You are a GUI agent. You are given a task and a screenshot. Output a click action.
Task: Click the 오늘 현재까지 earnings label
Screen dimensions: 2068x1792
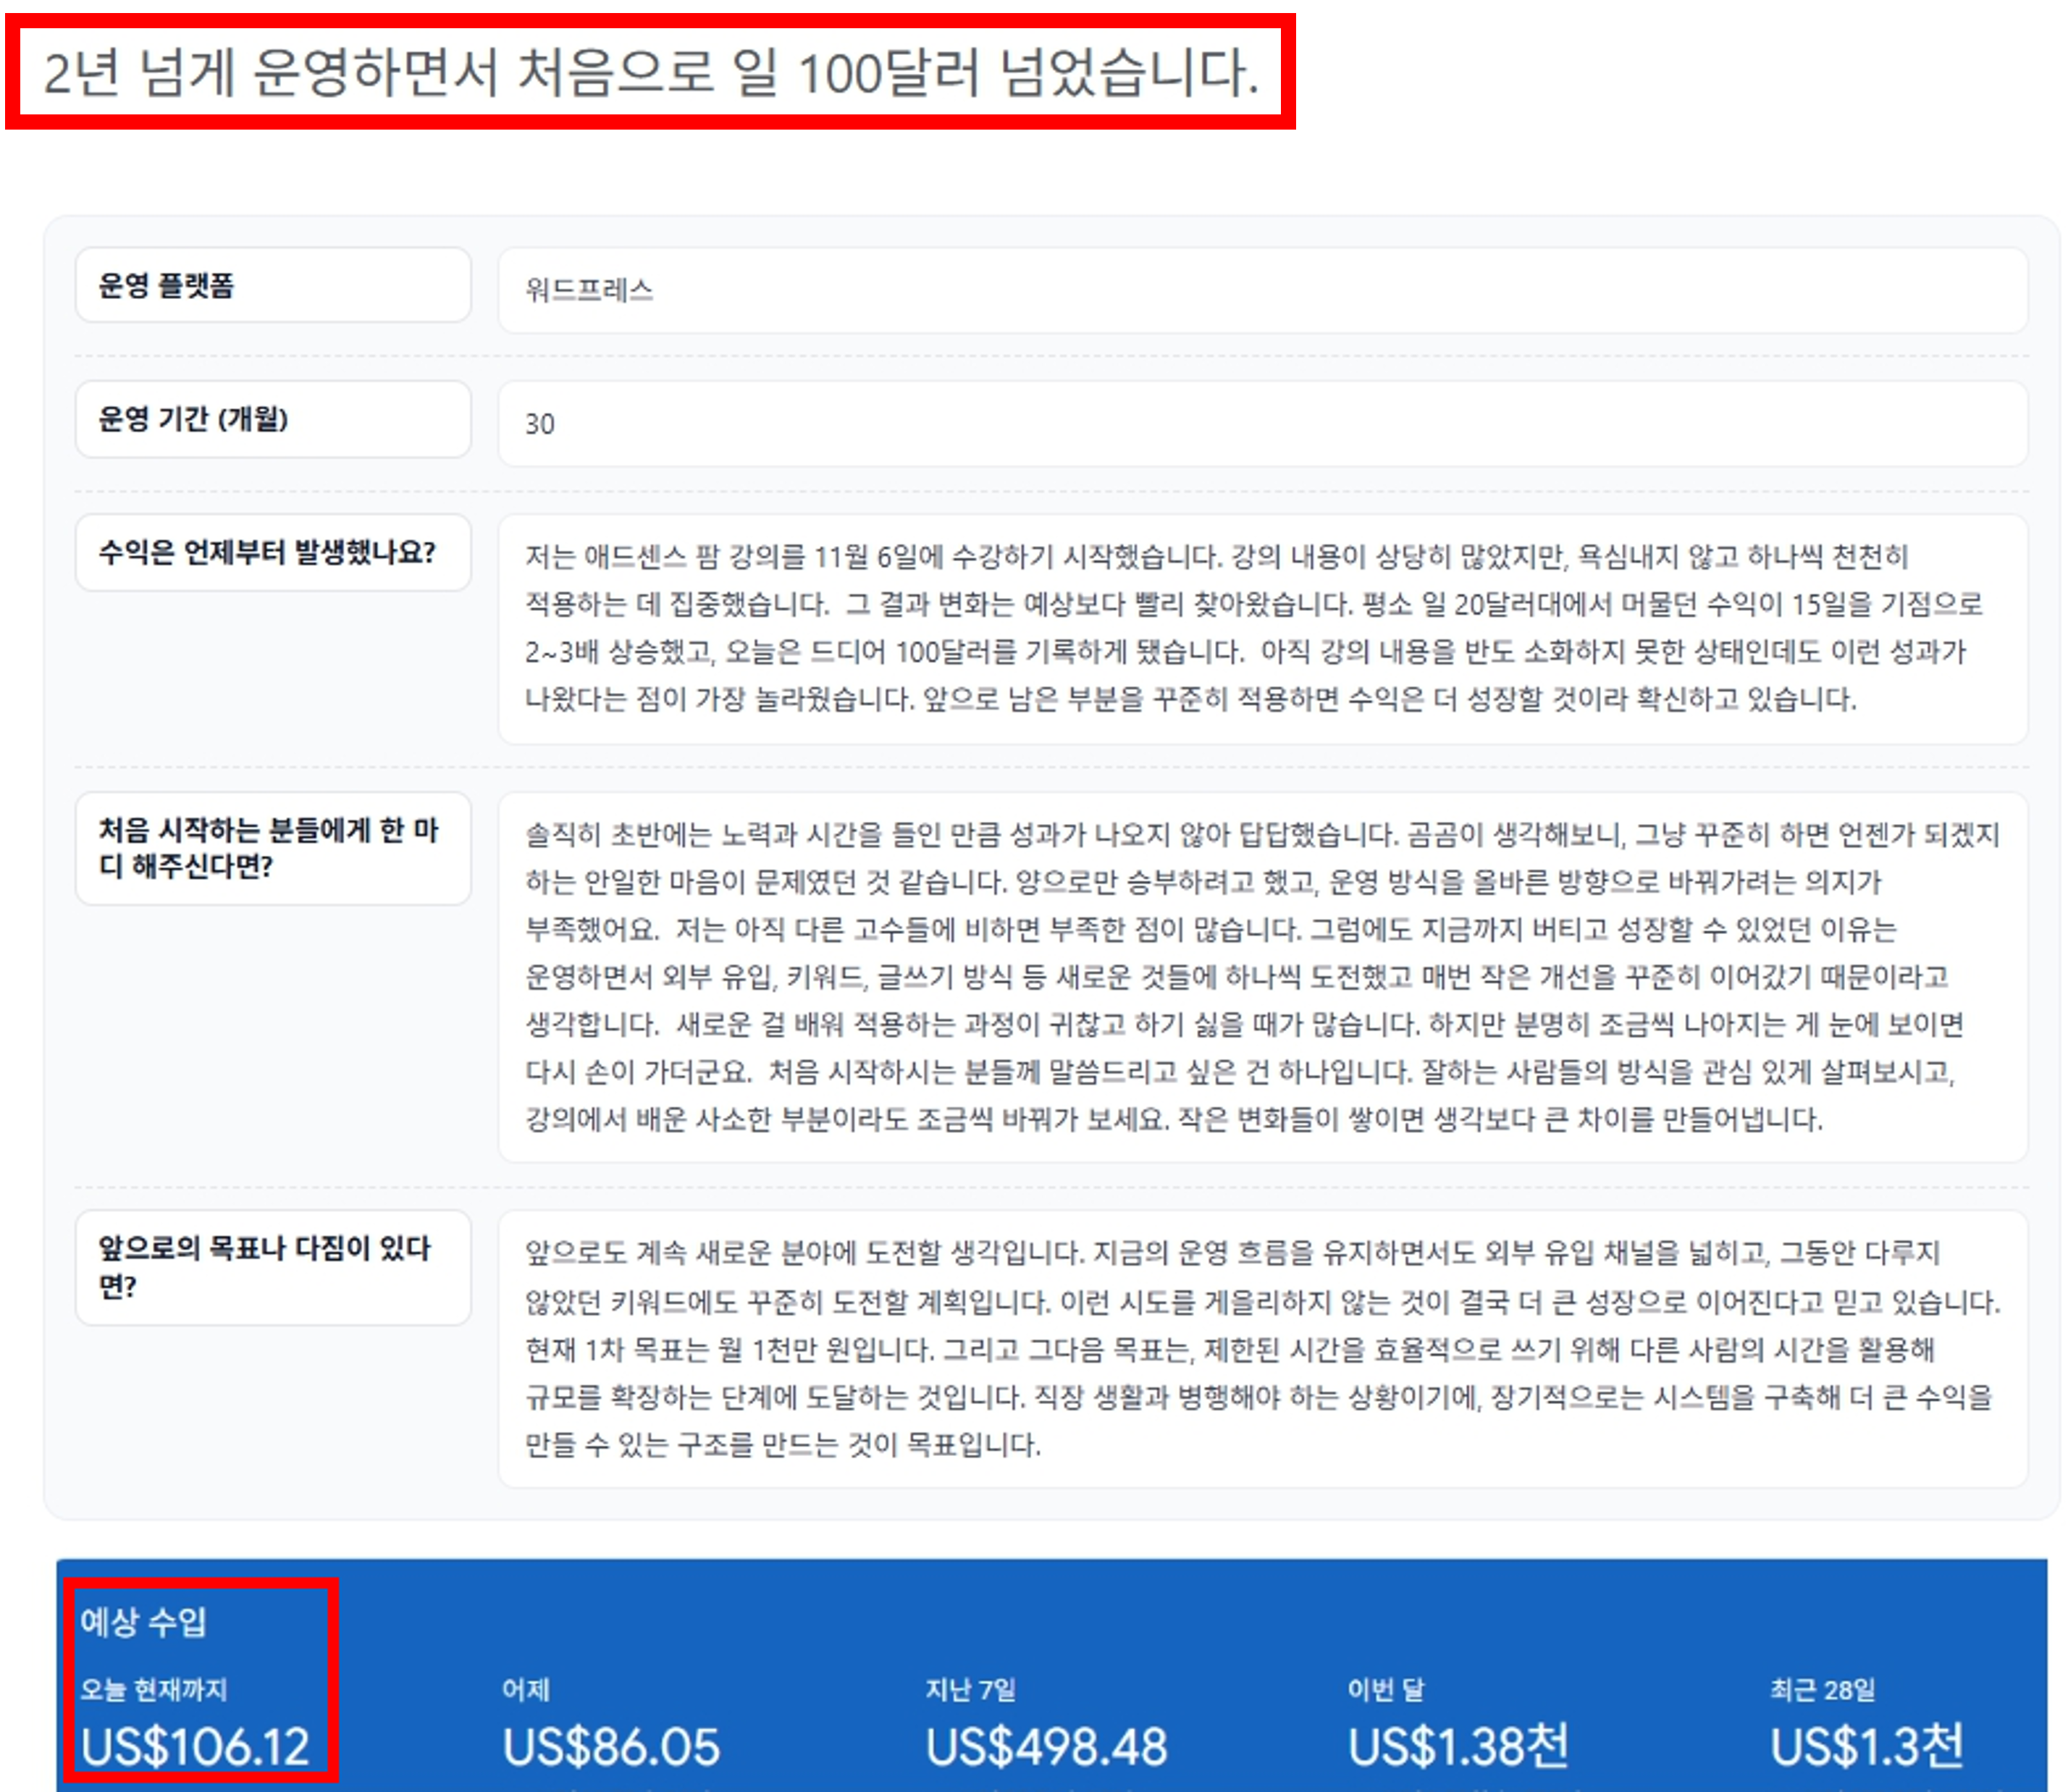click(154, 1689)
